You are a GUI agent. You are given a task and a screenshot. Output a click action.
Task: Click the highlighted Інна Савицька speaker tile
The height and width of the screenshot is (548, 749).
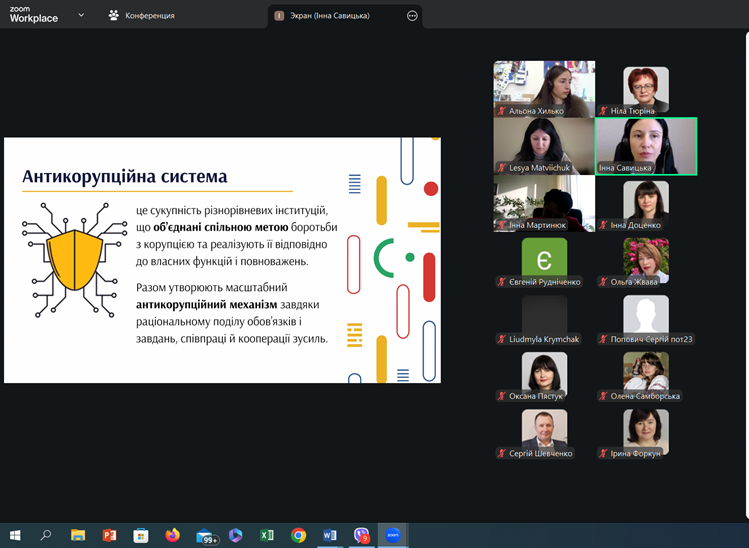click(646, 145)
